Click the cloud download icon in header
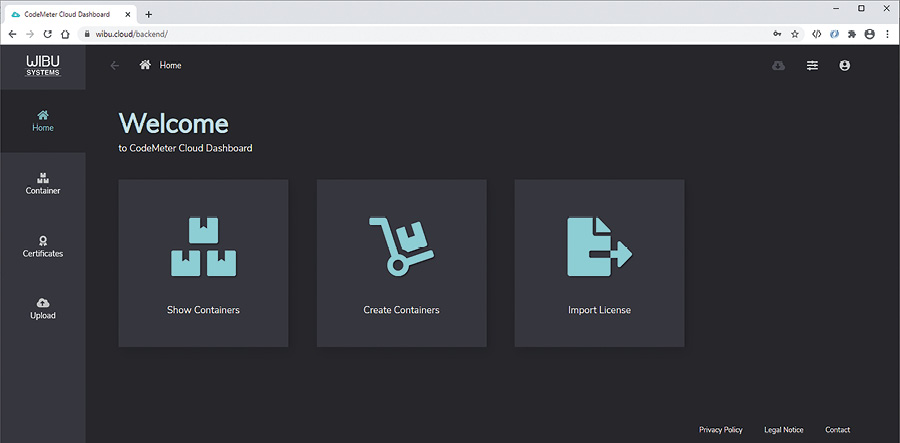The height and width of the screenshot is (443, 900). 778,65
